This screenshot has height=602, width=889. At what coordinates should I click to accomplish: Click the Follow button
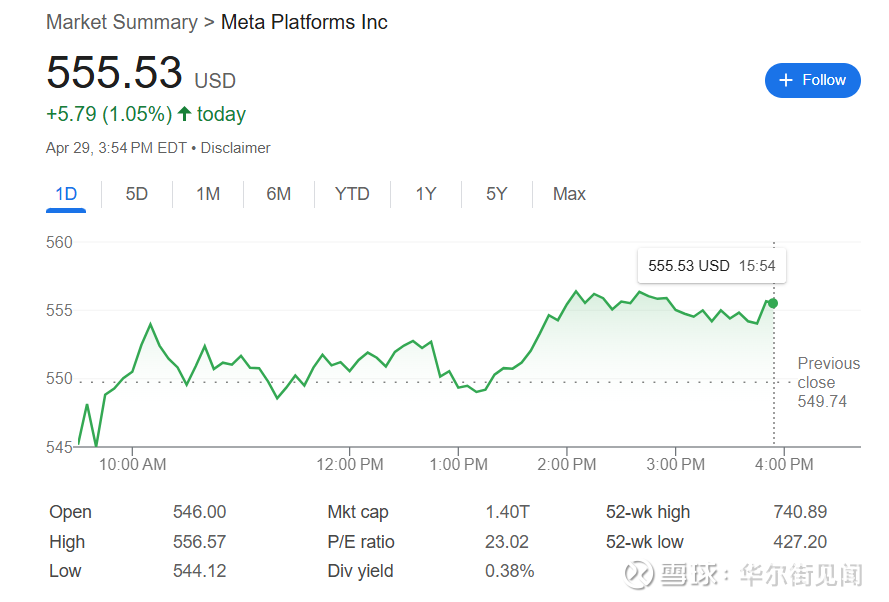pyautogui.click(x=812, y=80)
